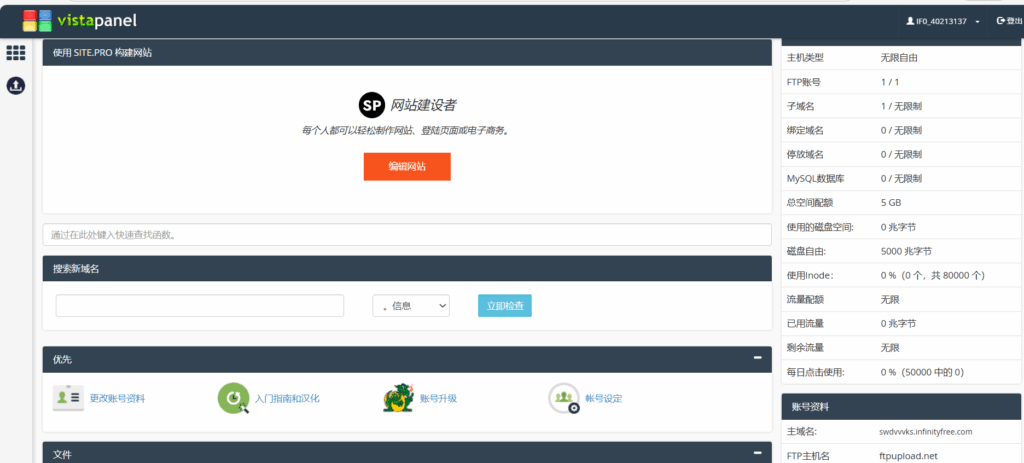1024x463 pixels.
Task: Open the IF0_40213137 user account dropdown
Action: 943,21
